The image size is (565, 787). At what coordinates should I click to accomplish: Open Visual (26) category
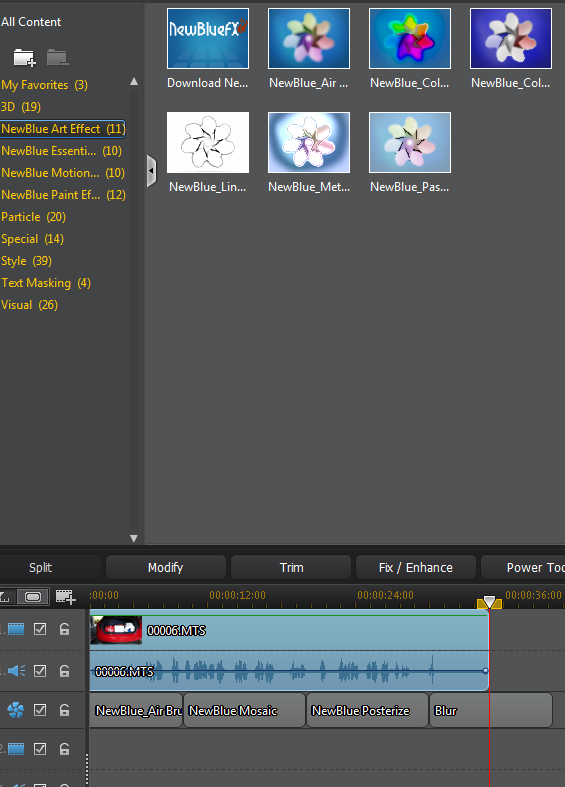point(29,306)
